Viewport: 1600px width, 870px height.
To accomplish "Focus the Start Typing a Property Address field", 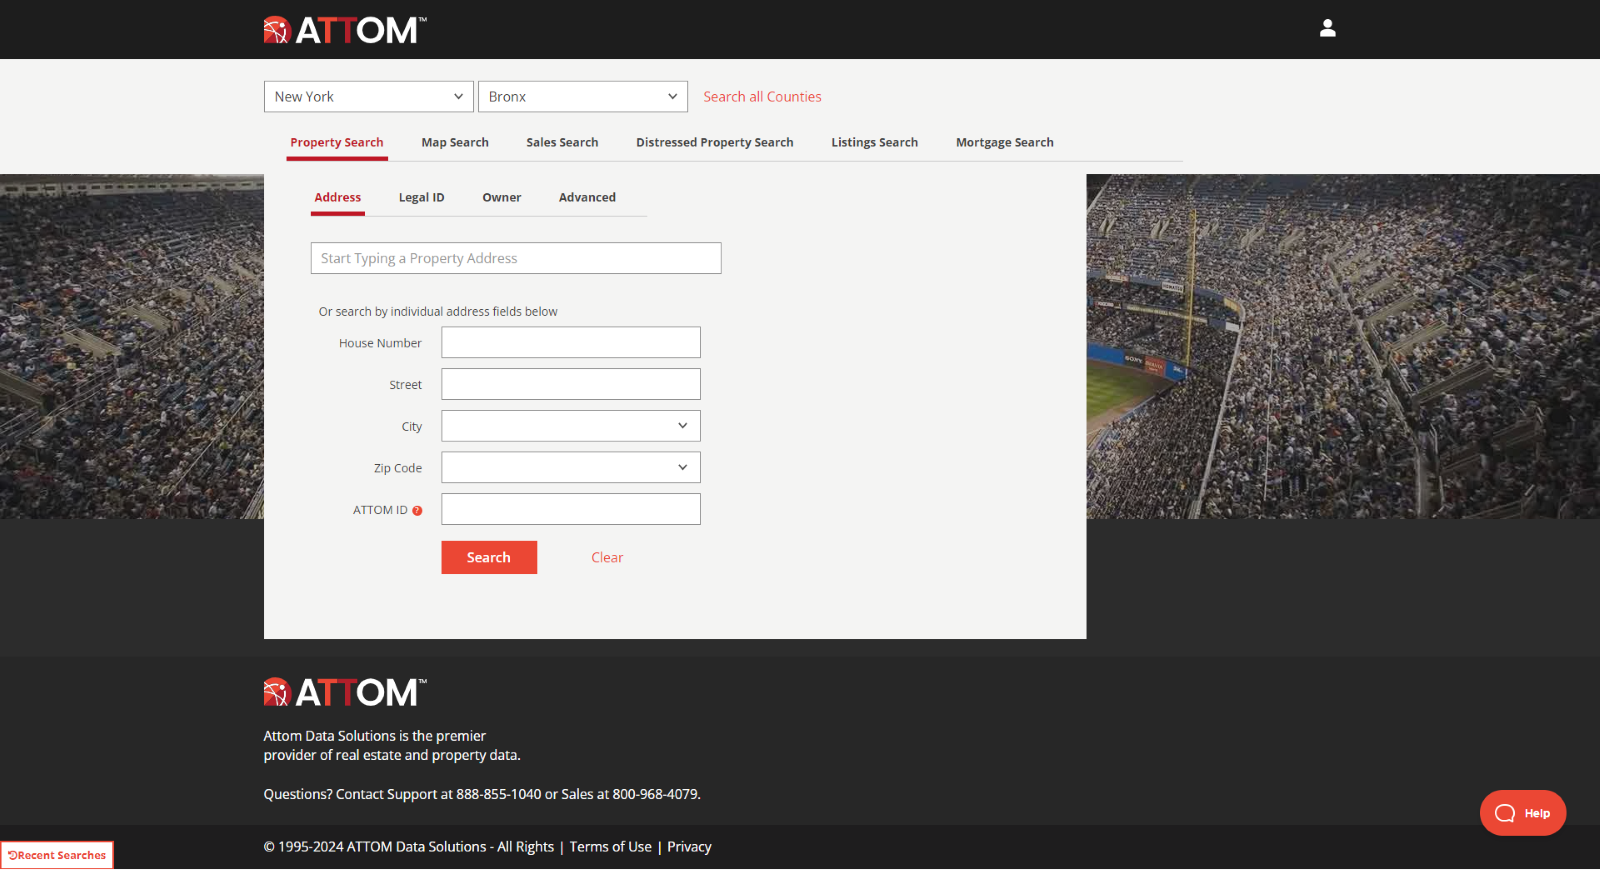I will [515, 258].
